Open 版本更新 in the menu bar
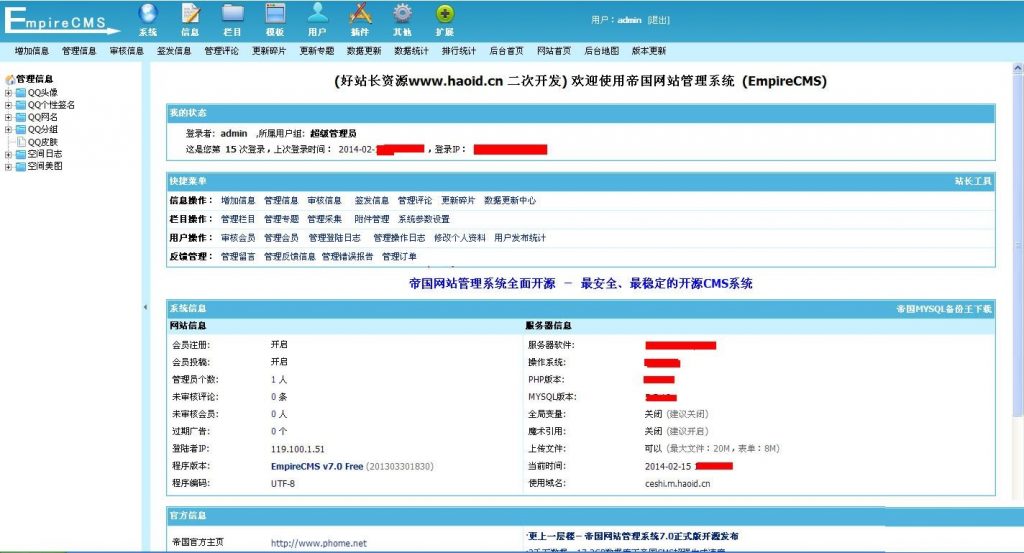This screenshot has height=553, width=1024. (x=648, y=51)
